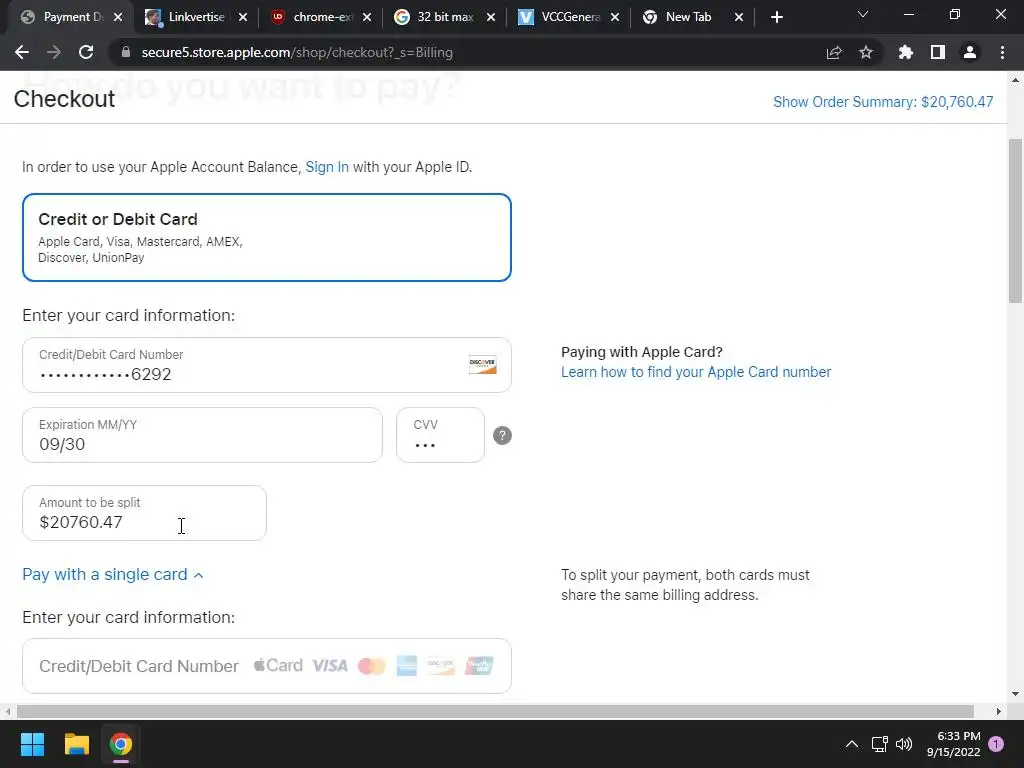This screenshot has width=1024, height=768.
Task: Click the address bar URL
Action: tap(297, 52)
